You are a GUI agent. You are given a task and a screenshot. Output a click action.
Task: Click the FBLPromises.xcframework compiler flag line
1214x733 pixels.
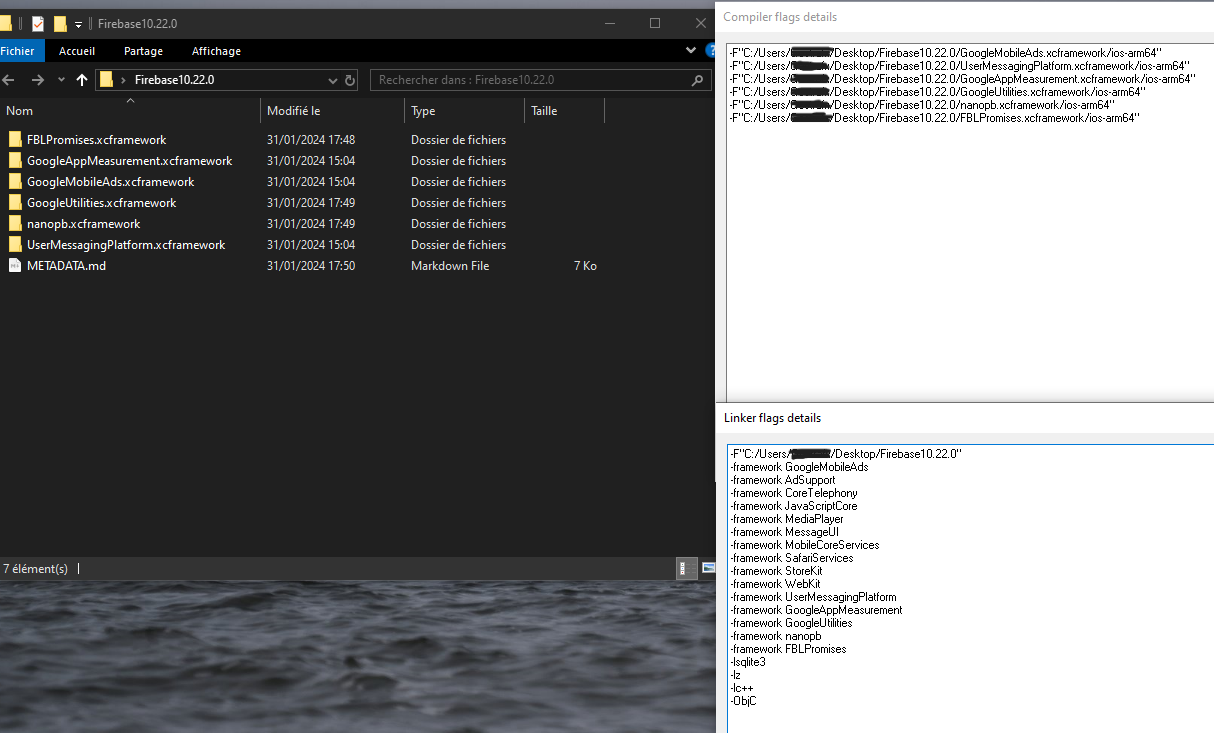[935, 117]
